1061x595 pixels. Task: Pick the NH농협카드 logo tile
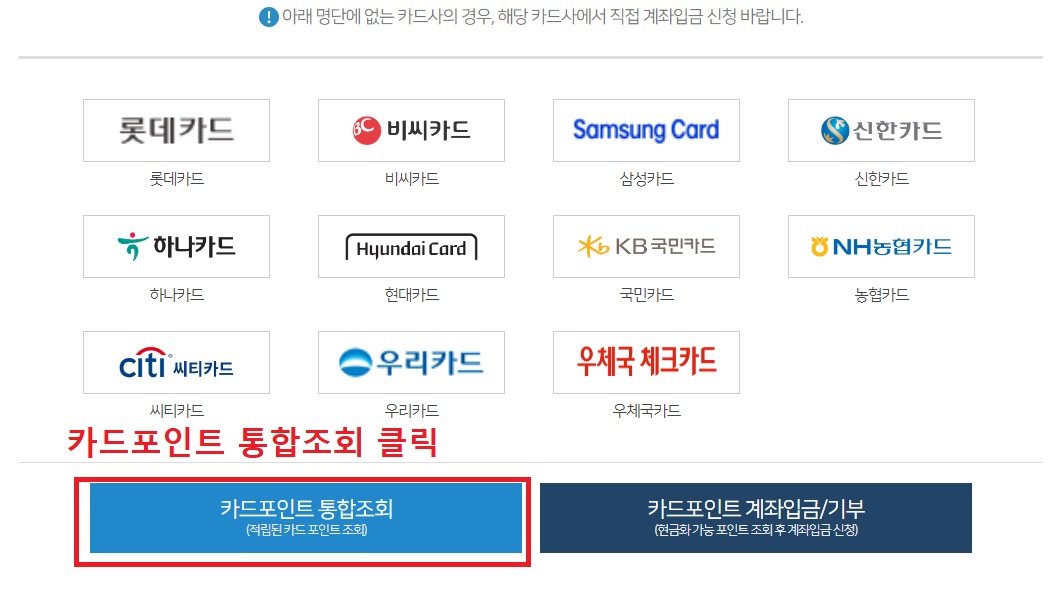[881, 246]
